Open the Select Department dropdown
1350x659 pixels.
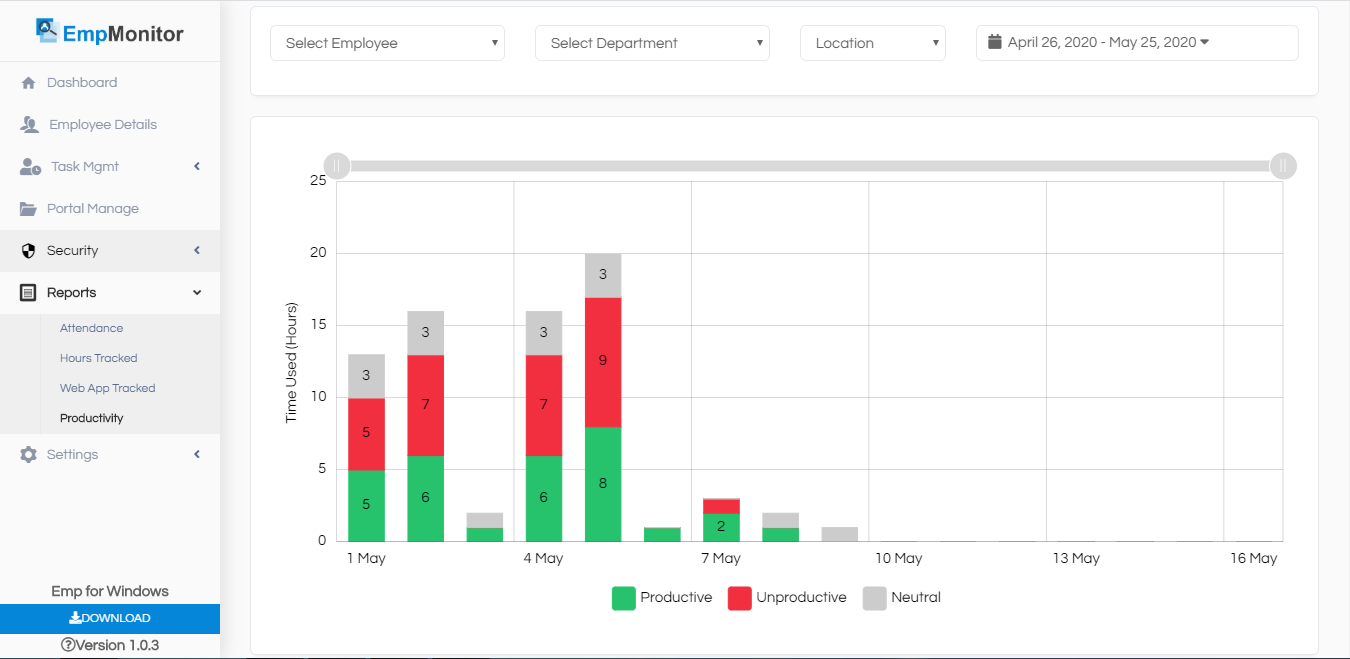point(652,43)
